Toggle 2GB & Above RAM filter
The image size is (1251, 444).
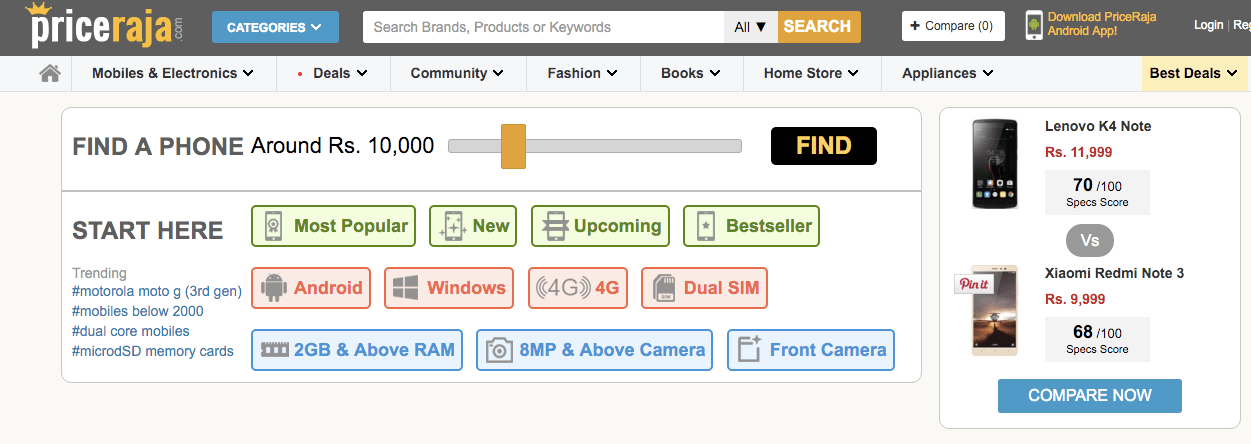pos(357,350)
